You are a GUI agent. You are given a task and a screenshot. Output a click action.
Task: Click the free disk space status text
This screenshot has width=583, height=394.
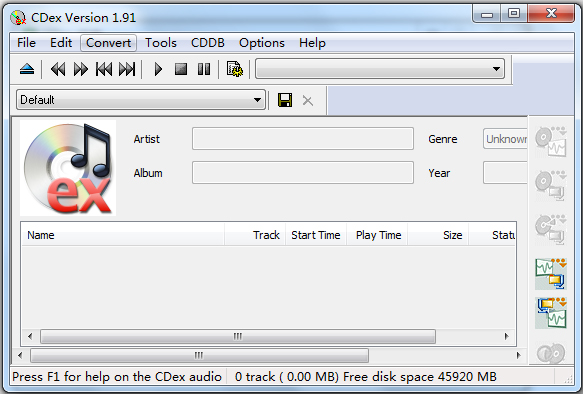click(x=420, y=377)
